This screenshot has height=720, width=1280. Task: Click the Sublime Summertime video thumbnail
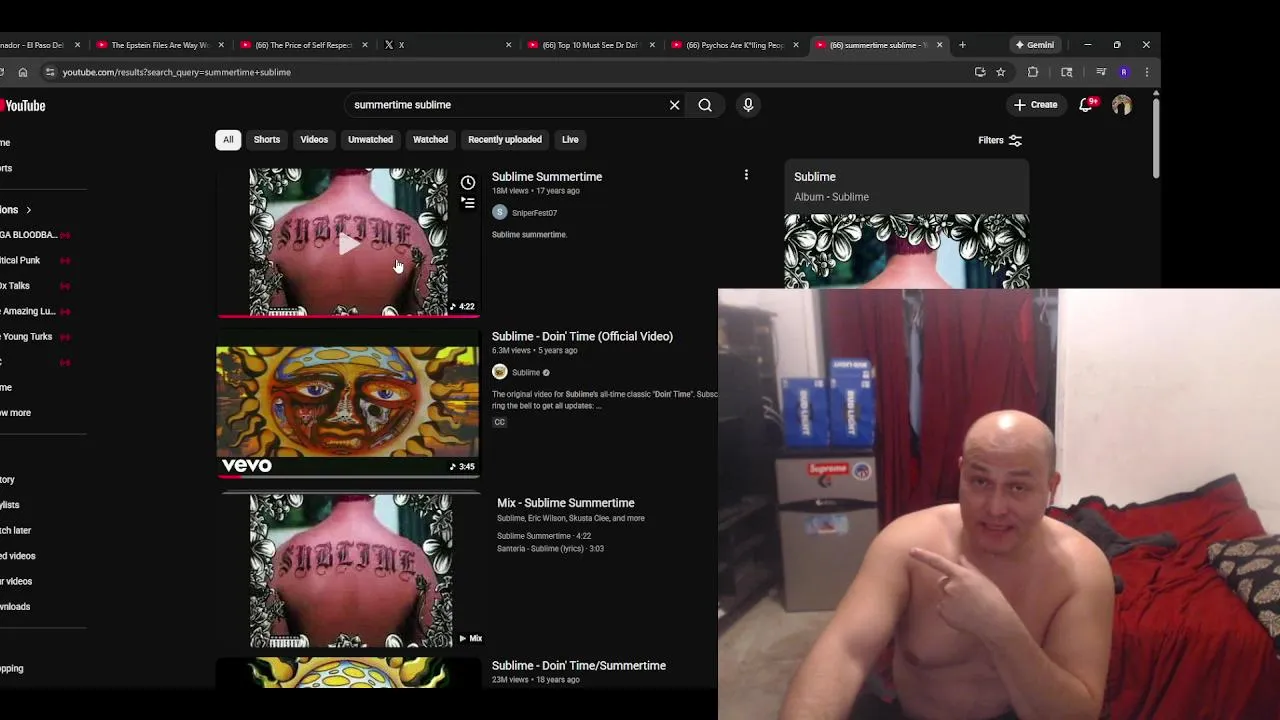(348, 241)
